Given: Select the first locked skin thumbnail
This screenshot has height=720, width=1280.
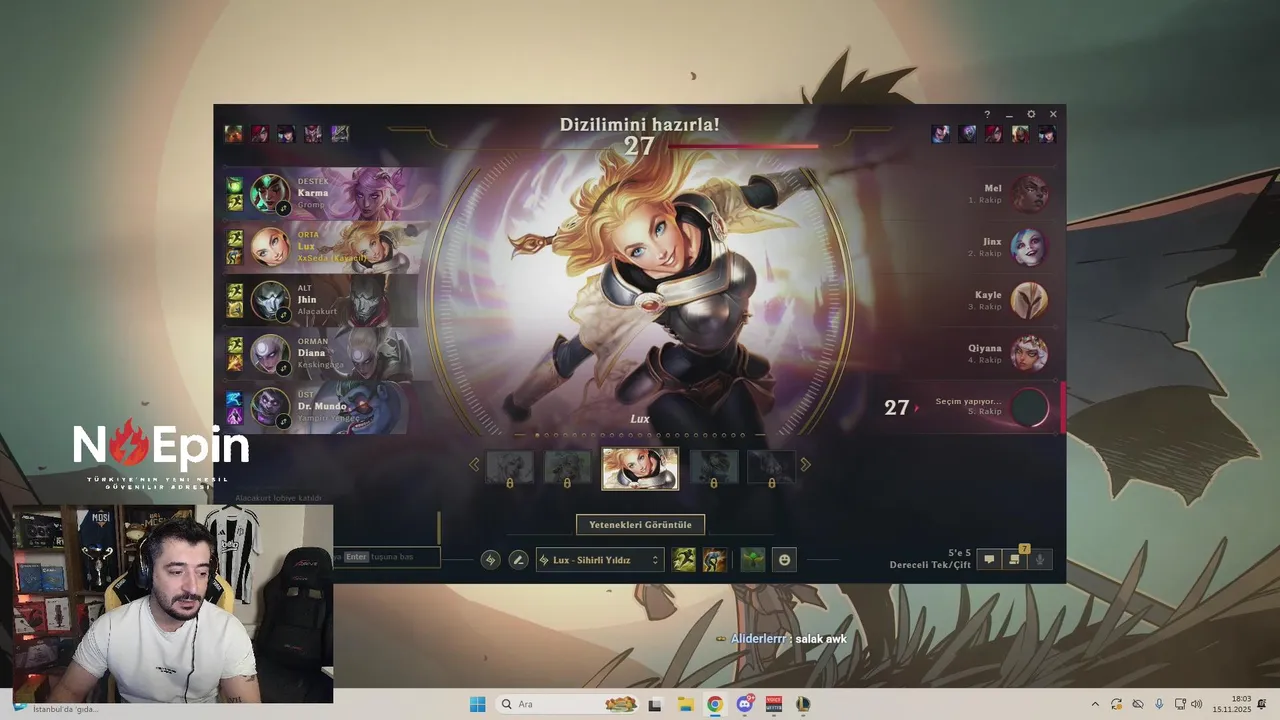Looking at the screenshot, I should click(x=509, y=468).
